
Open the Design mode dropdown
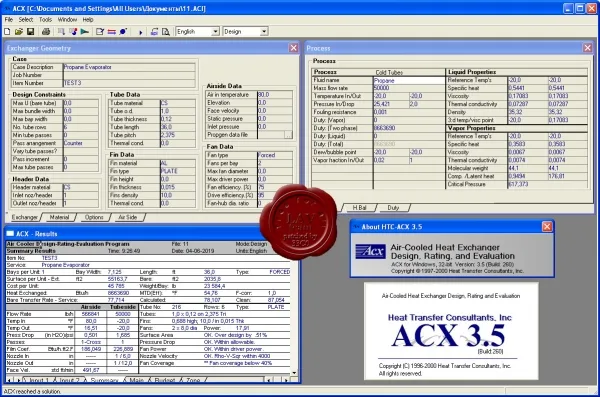[x=264, y=32]
